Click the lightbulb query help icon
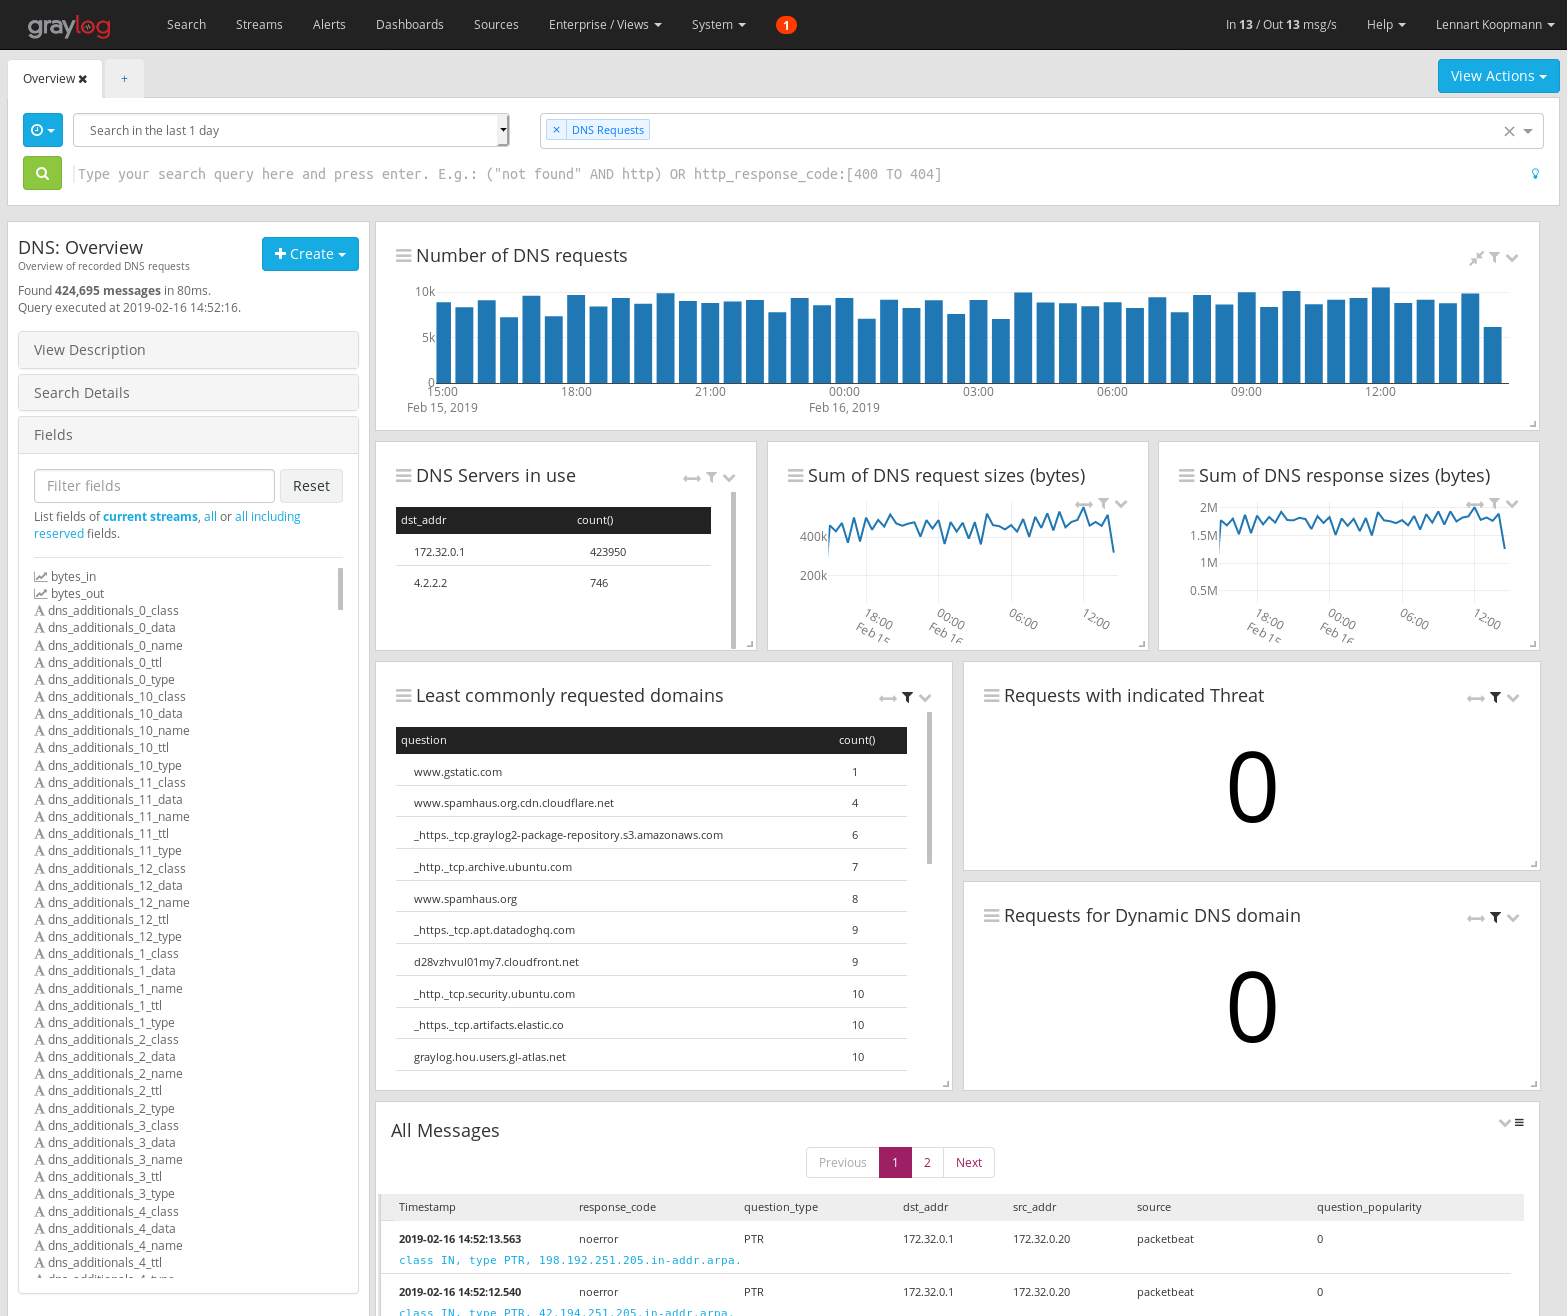The height and width of the screenshot is (1316, 1567). (1535, 174)
